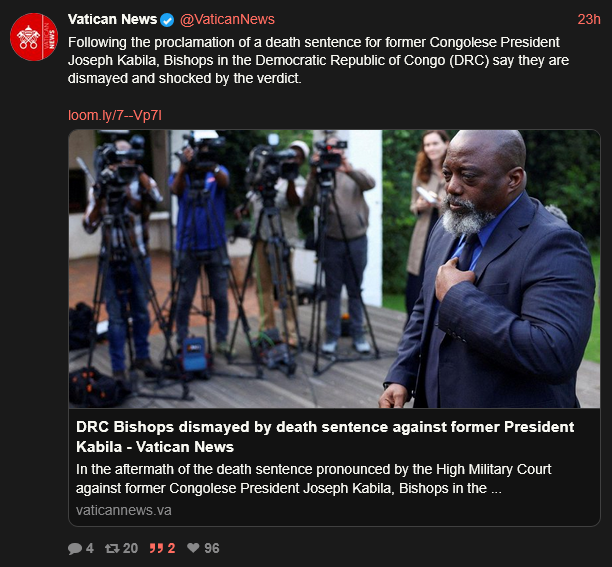This screenshot has height=567, width=612.
Task: Click the reply count 4
Action: pyautogui.click(x=90, y=548)
